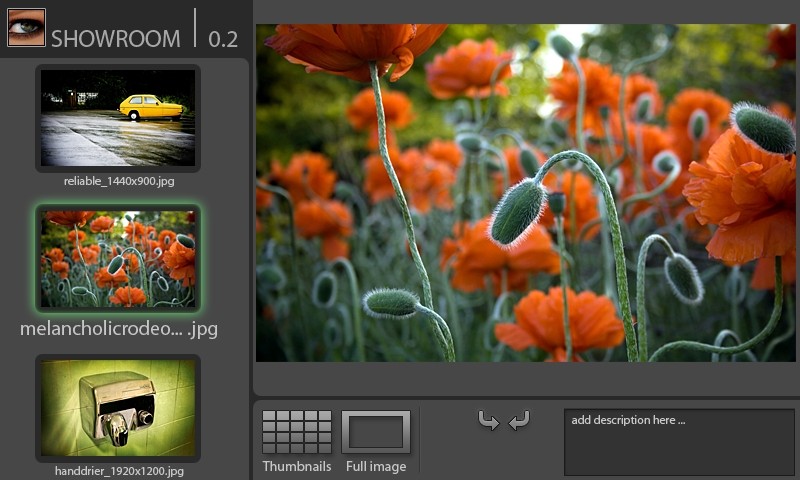800x480 pixels.
Task: Click the eye logo icon
Action: (27, 28)
